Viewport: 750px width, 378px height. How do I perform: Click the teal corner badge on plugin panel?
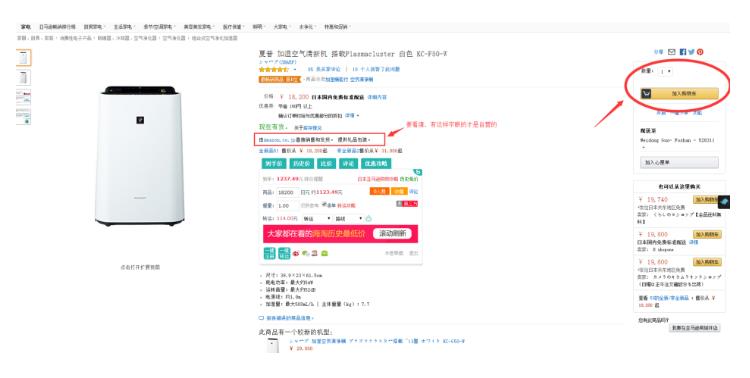pyautogui.click(x=418, y=172)
